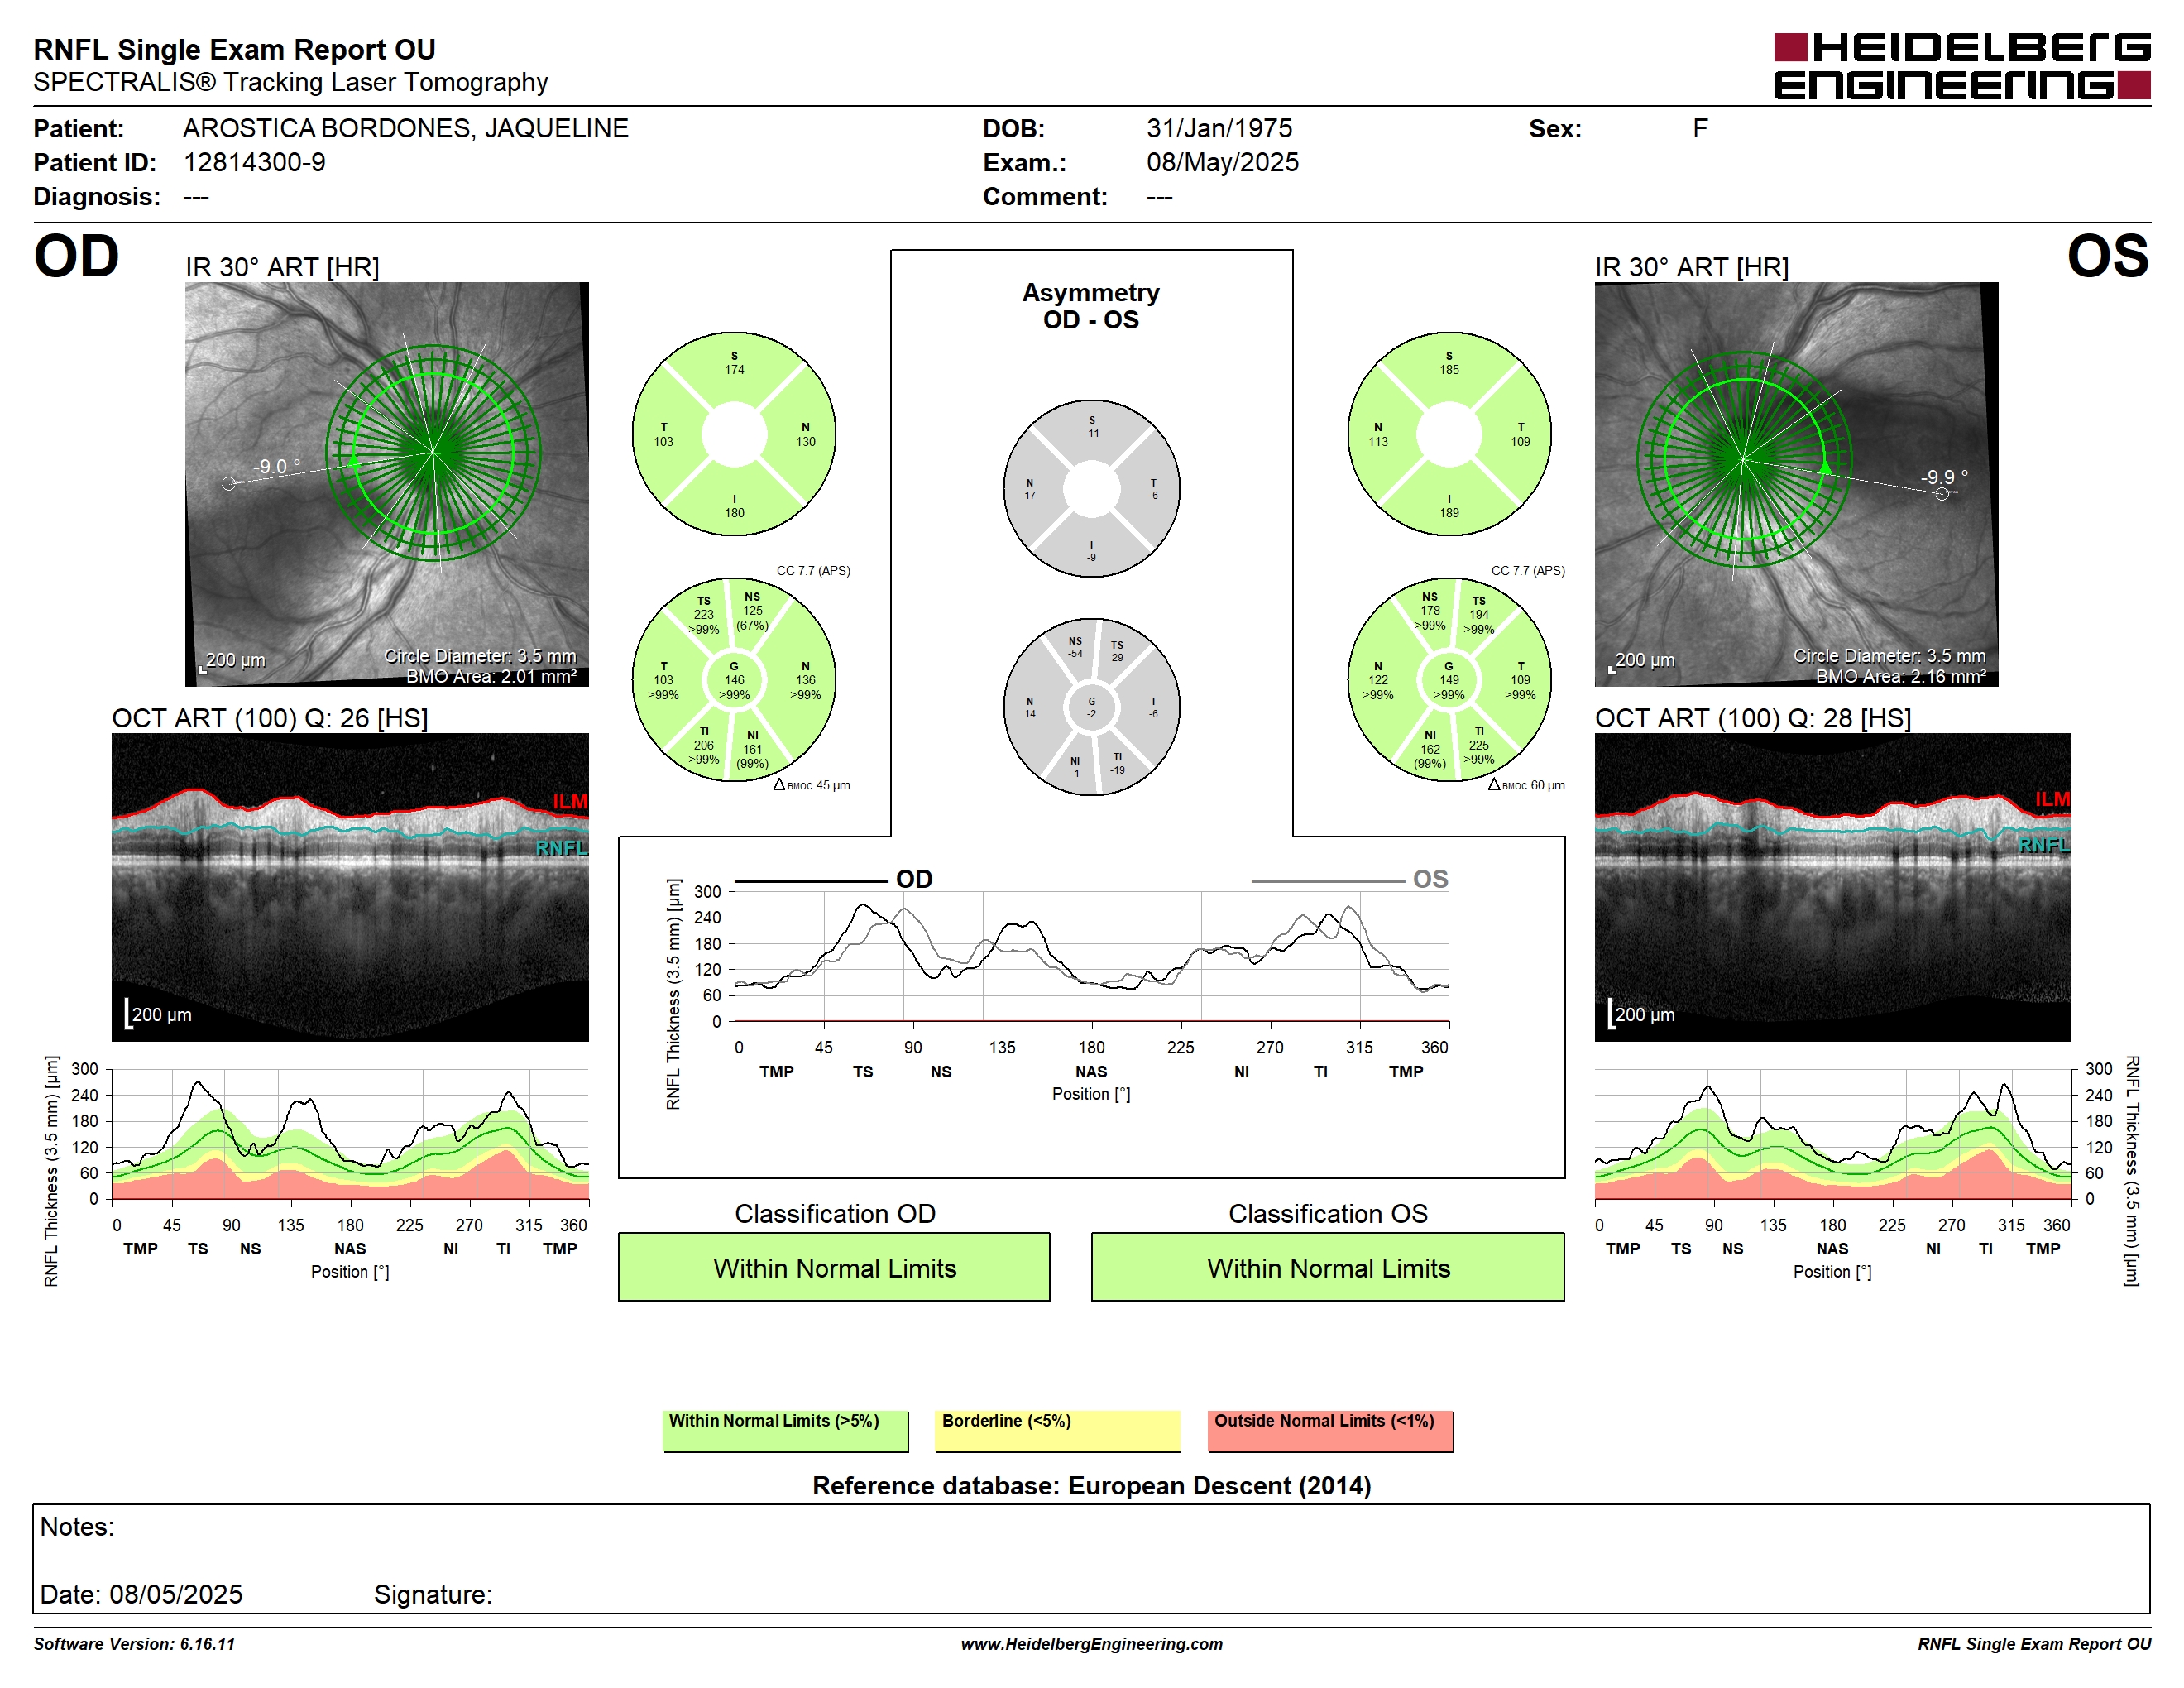Click the OS NS sector value 178
Viewport: 2184px width, 1688px height.
pos(1430,611)
